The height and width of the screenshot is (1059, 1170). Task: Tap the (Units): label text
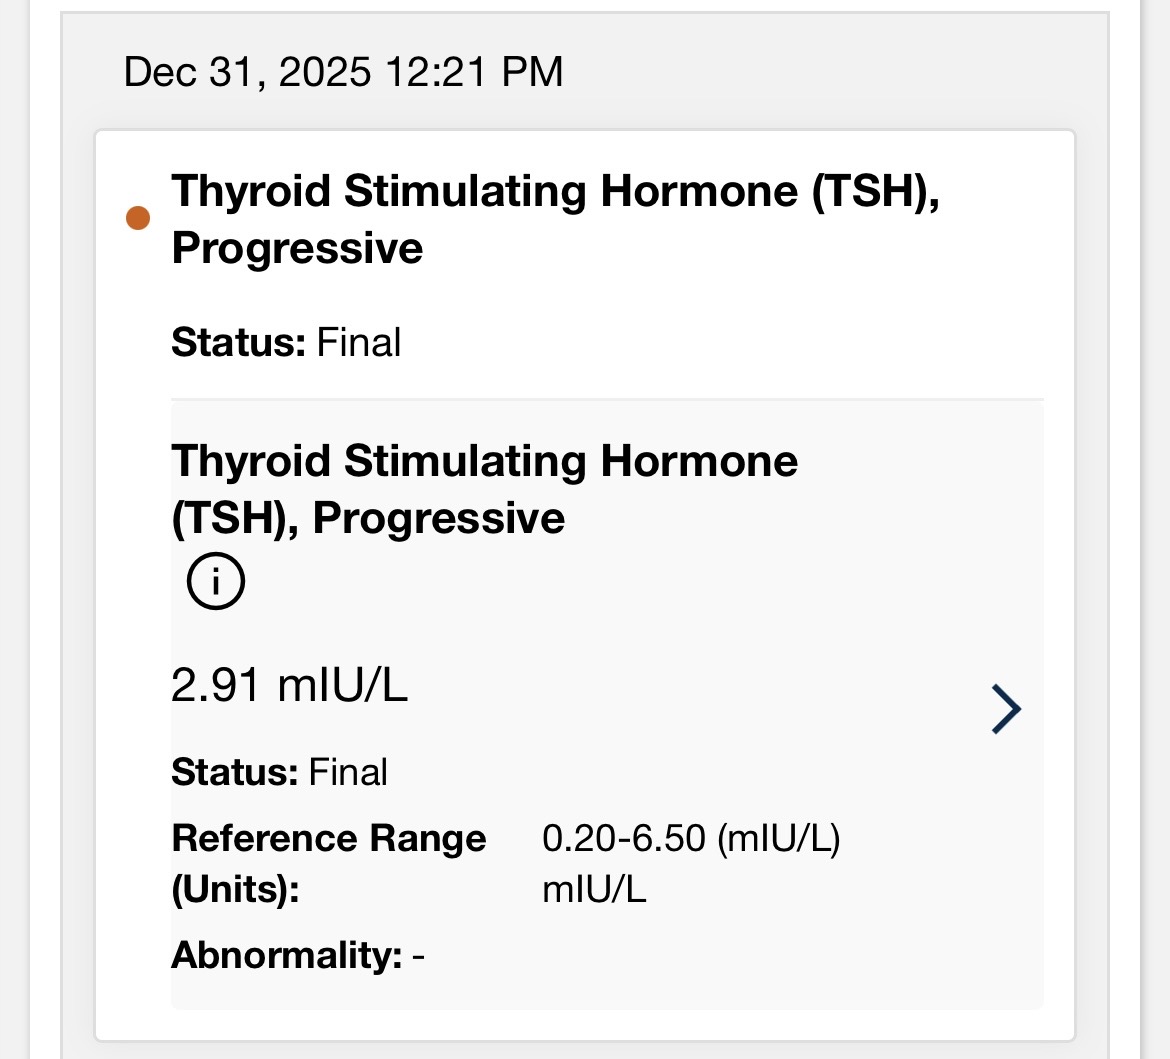point(235,889)
